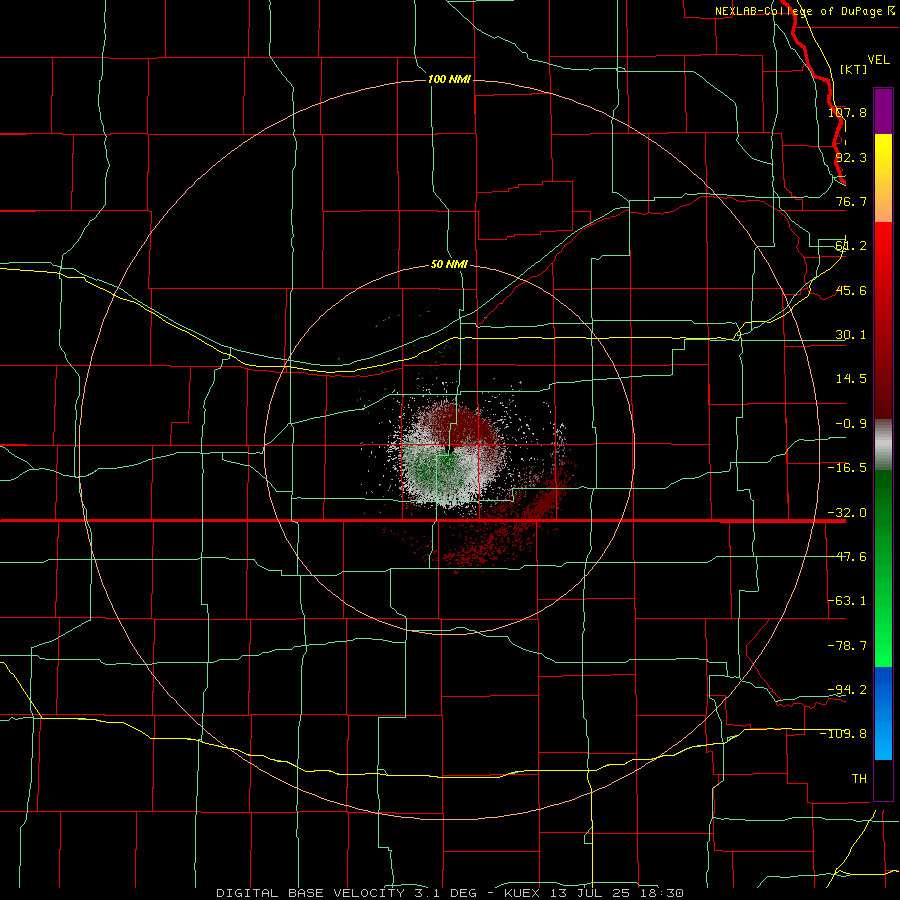Pick the purple segment of velocity color bar
This screenshot has width=900, height=900.
(883, 111)
